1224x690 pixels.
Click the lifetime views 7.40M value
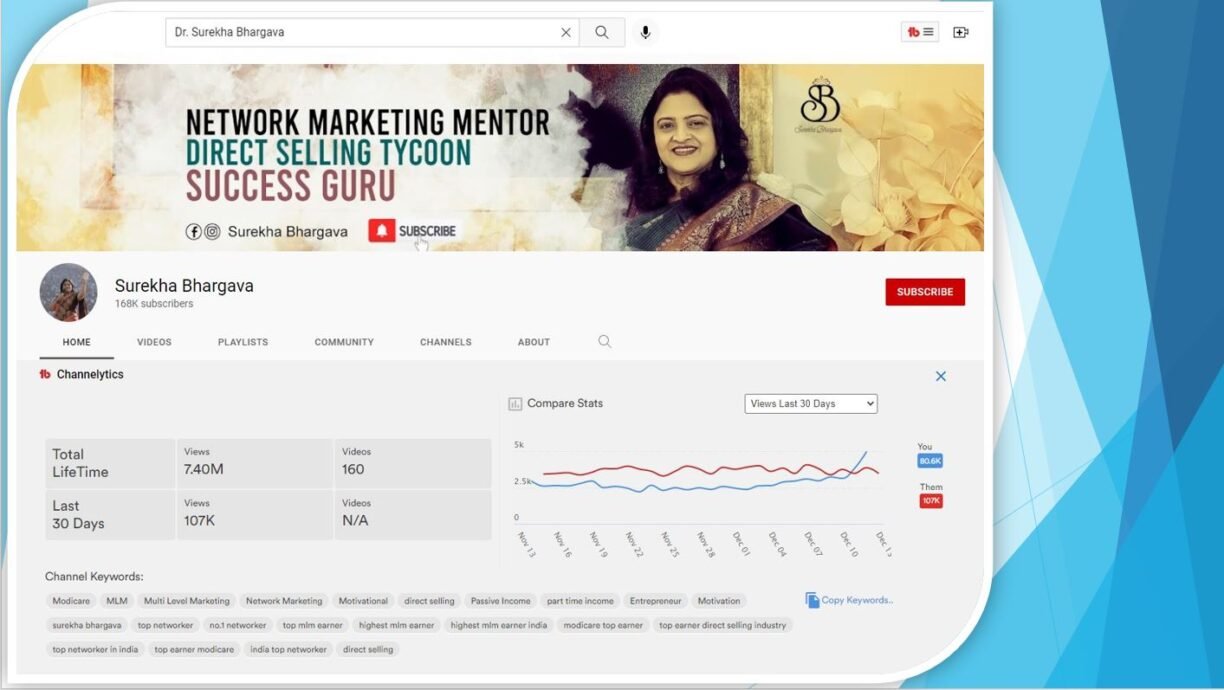tap(204, 469)
